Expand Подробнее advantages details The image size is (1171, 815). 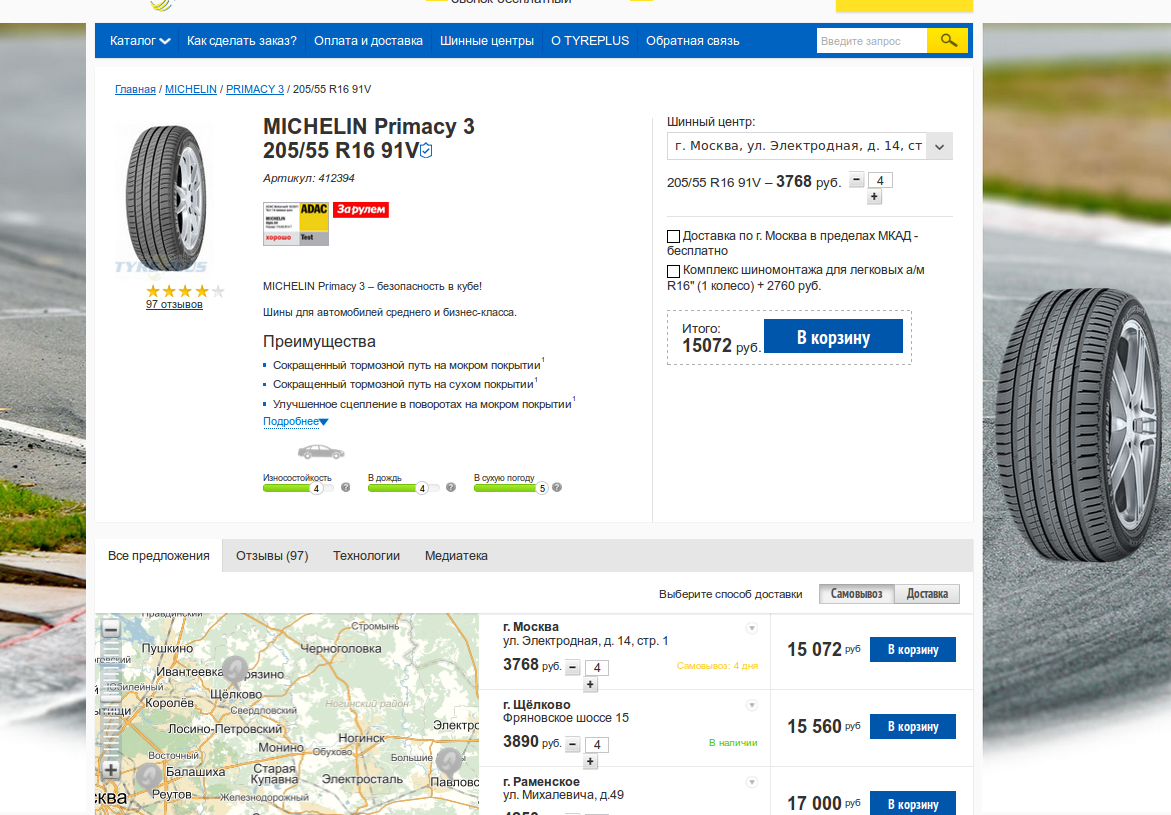click(x=296, y=421)
